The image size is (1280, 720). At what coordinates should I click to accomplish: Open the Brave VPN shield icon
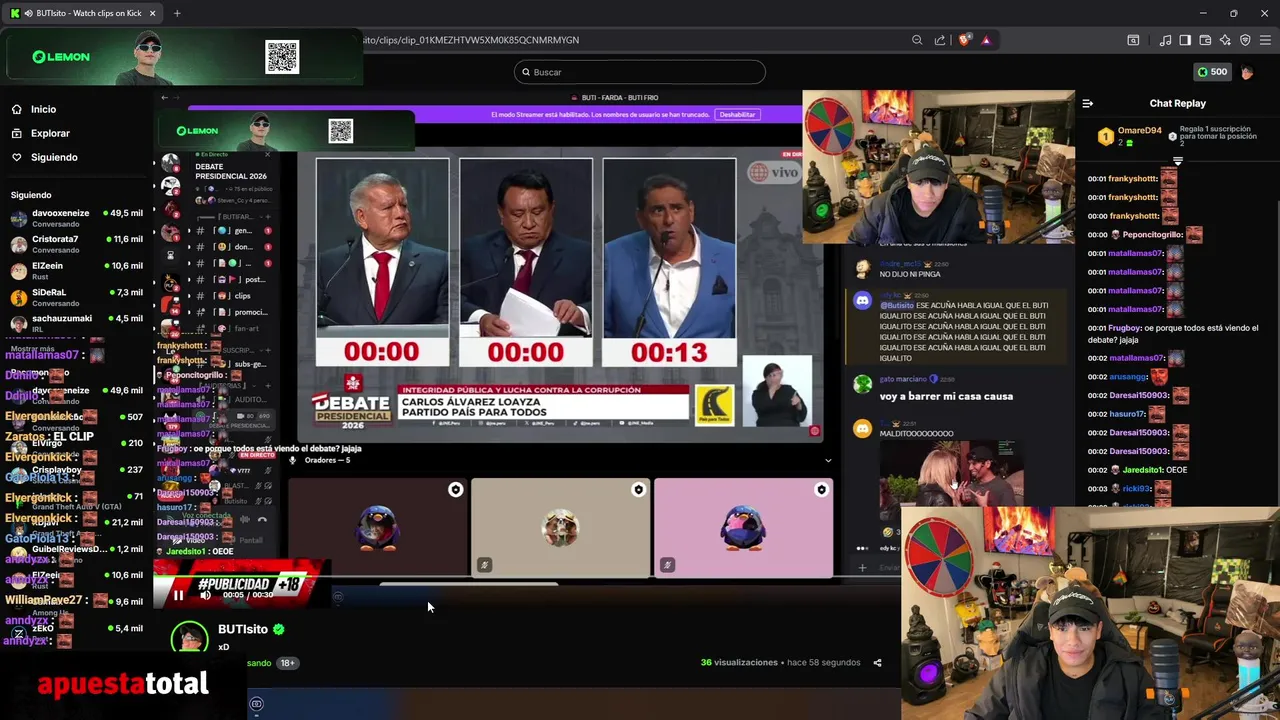[x=1245, y=40]
